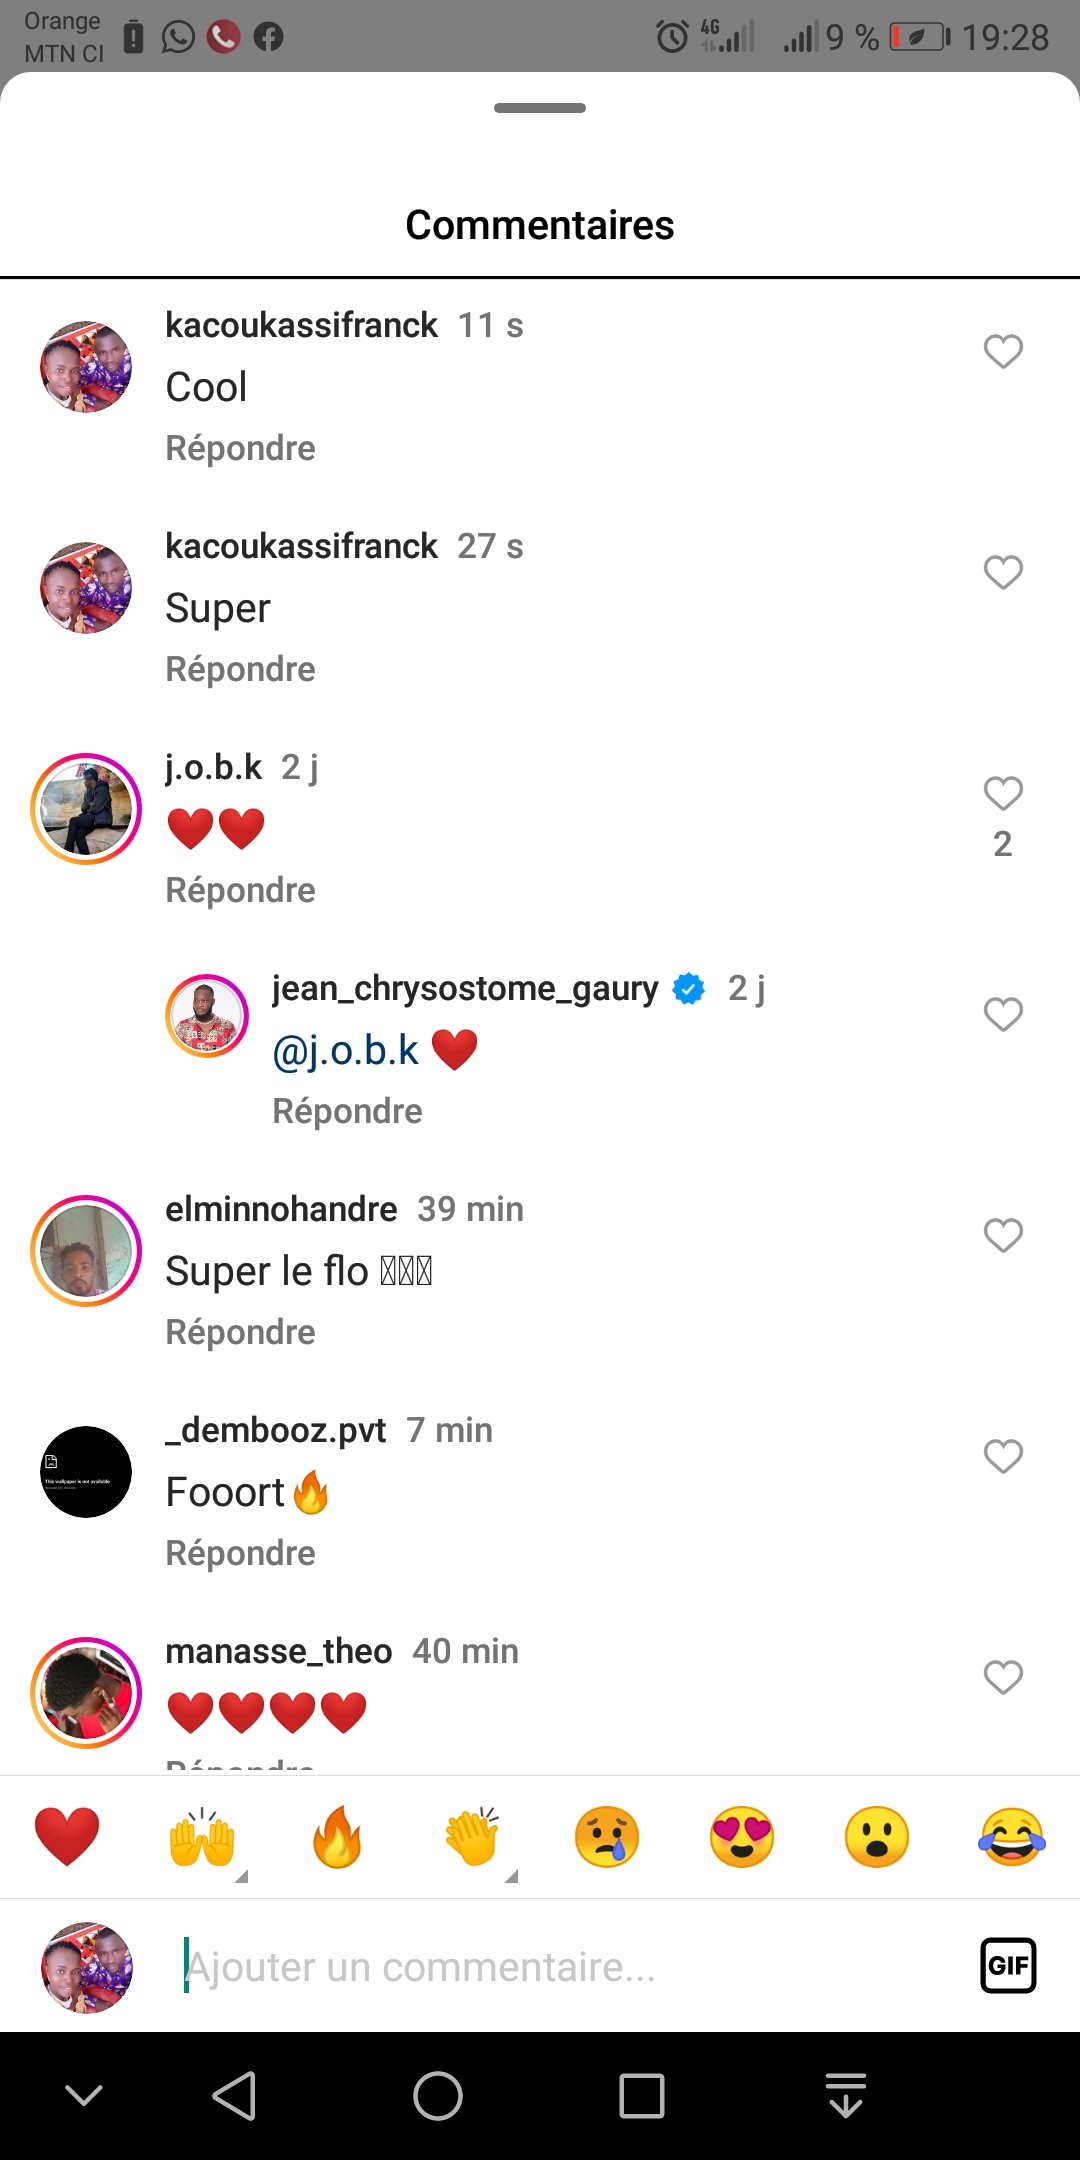The width and height of the screenshot is (1080, 2160).
Task: Open the notification pull-down nav icon
Action: pos(846,2095)
